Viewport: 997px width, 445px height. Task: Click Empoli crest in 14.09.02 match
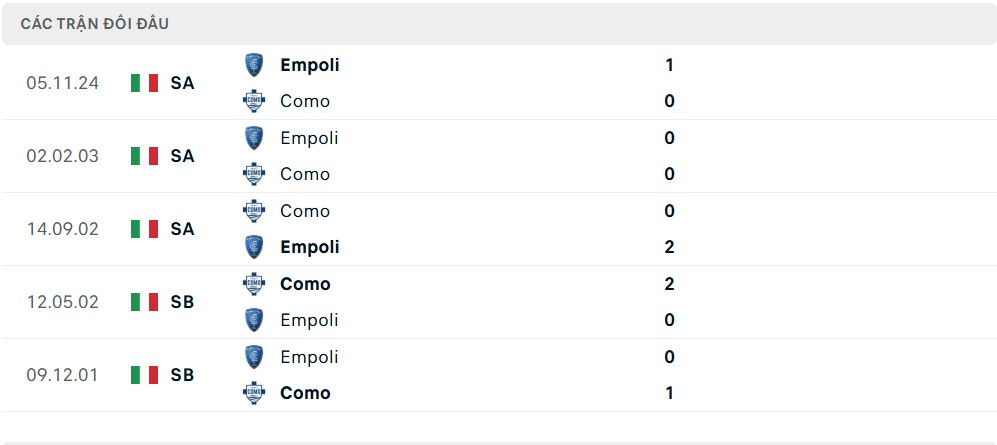tap(254, 247)
